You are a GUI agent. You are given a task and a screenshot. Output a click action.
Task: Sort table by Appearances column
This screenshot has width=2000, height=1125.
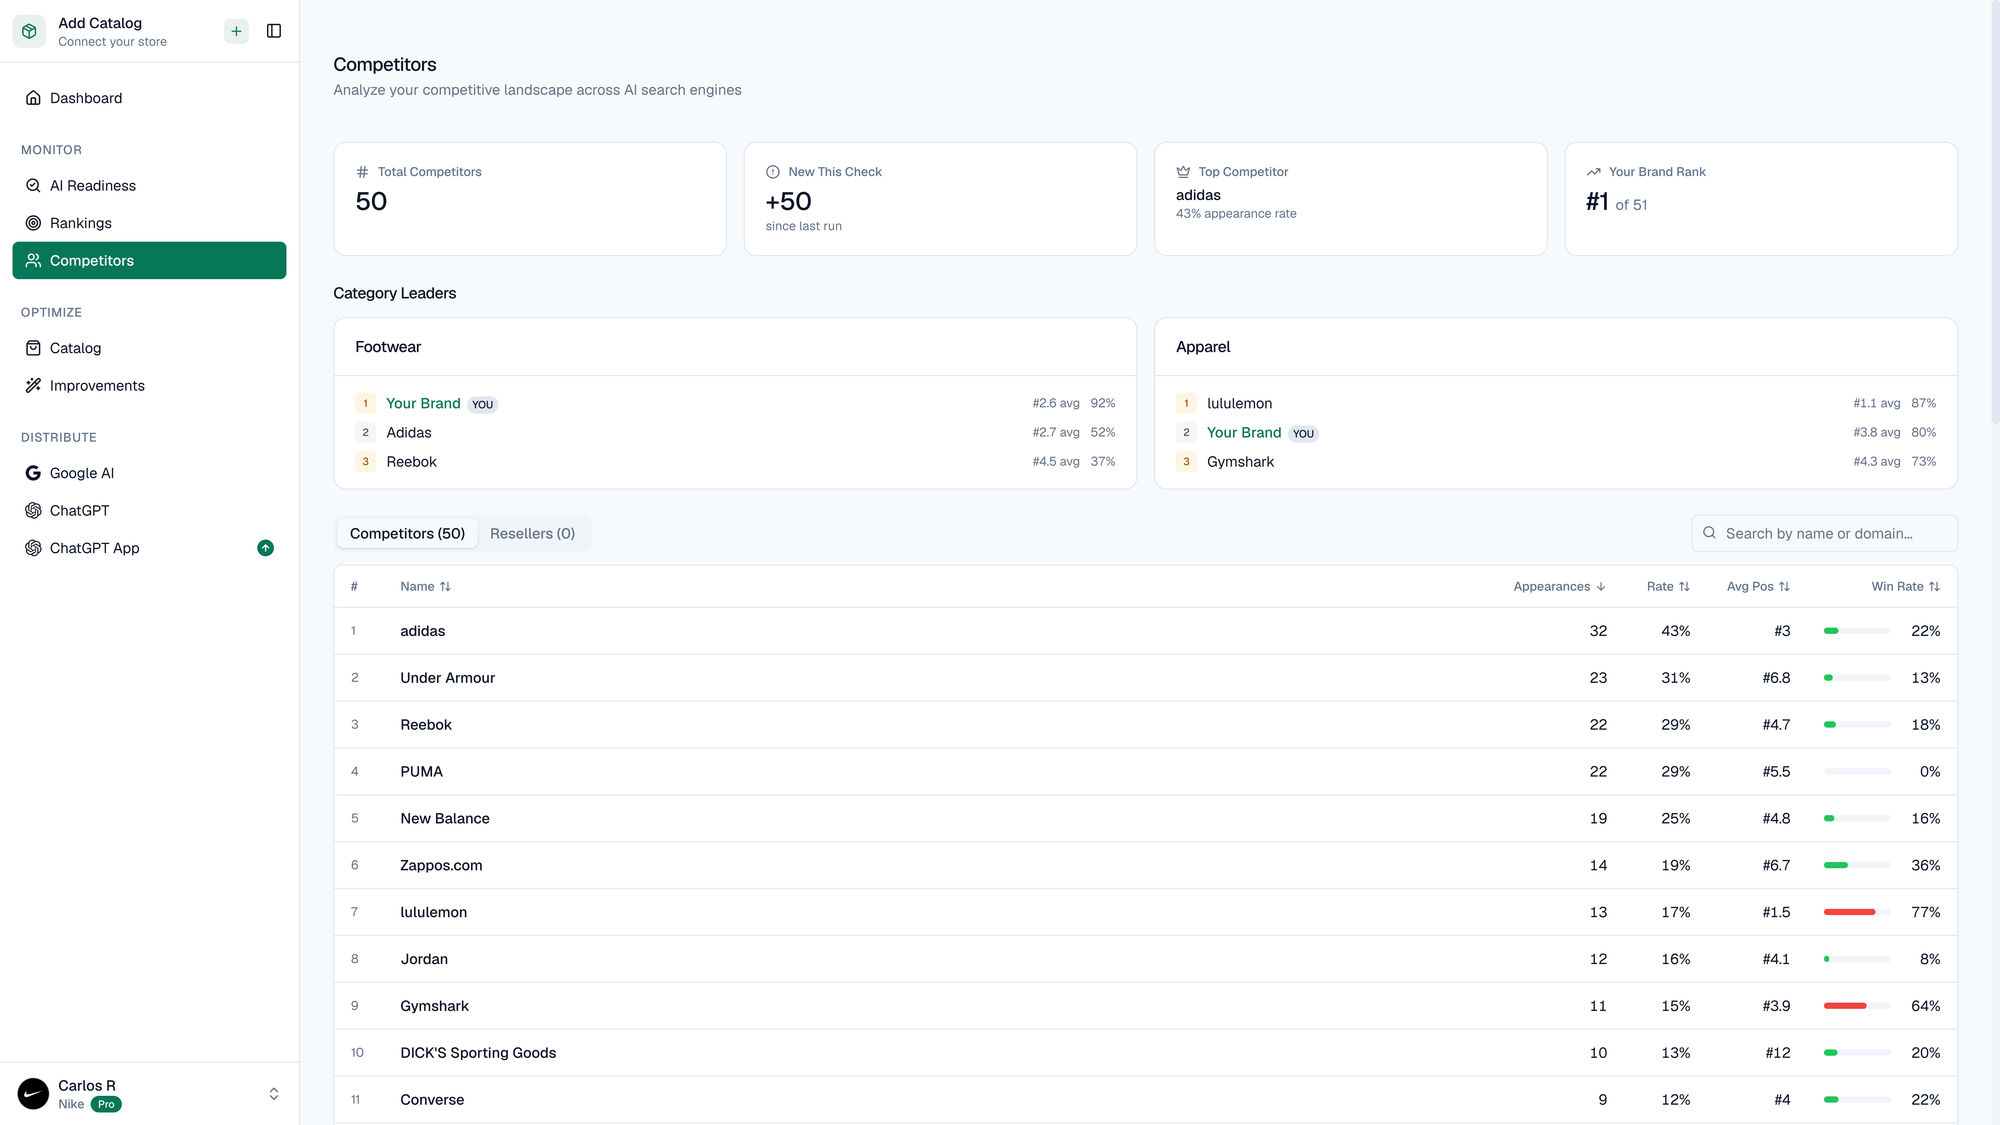[x=1559, y=587]
